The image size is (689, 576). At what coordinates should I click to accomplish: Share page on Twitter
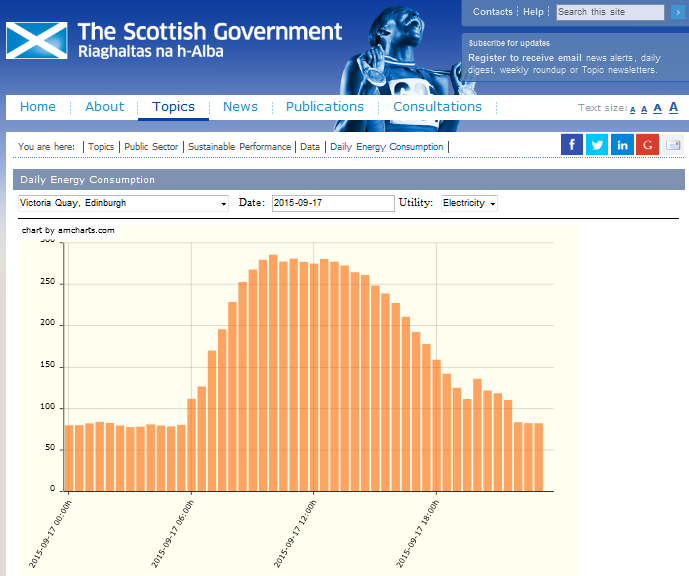(x=597, y=145)
